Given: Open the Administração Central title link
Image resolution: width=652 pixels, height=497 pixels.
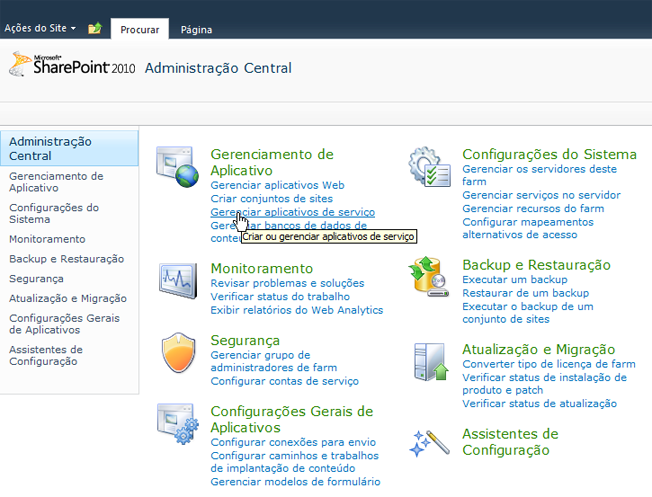Looking at the screenshot, I should 218,68.
